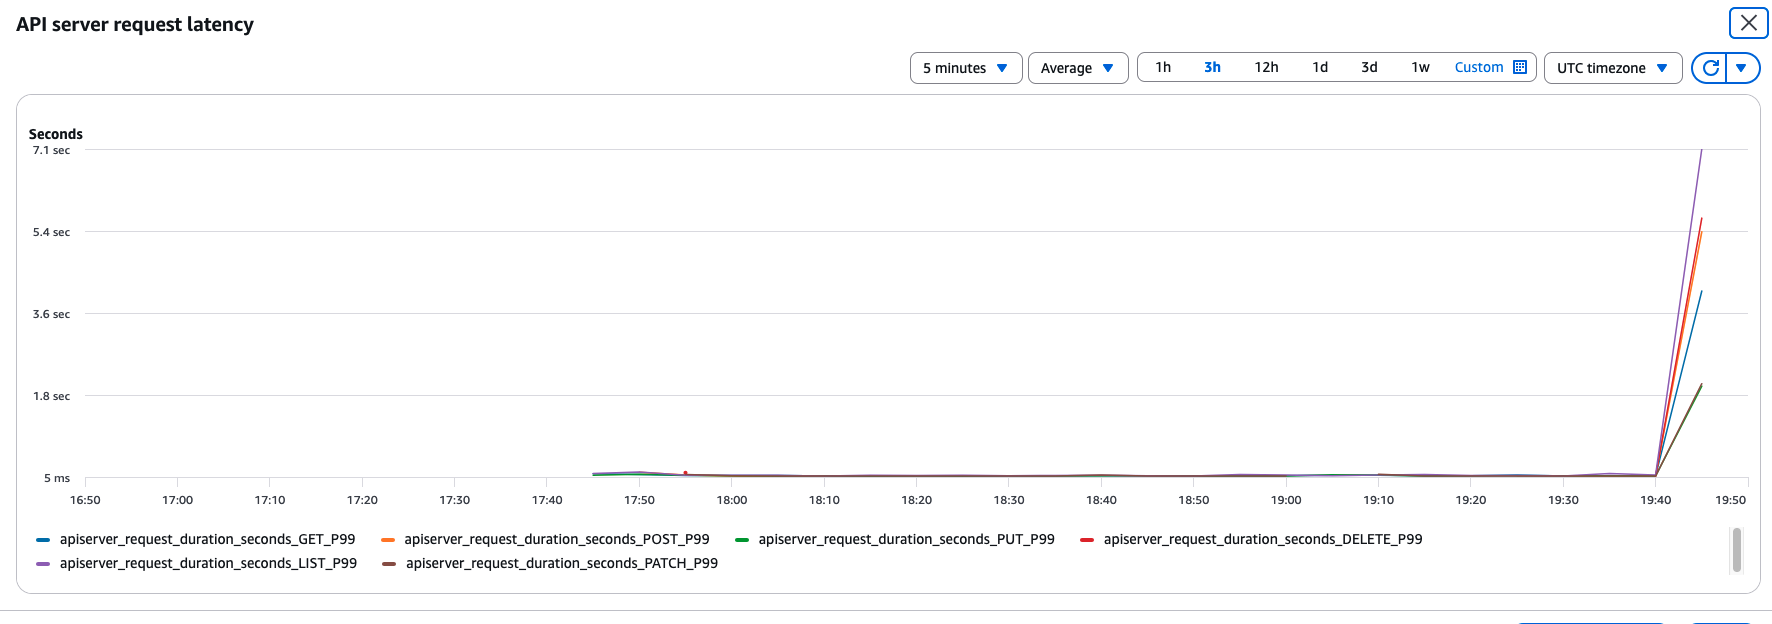This screenshot has width=1772, height=624.
Task: Click the apiserver_request_duration_seconds_PATCH_P99 legend label
Action: (562, 563)
